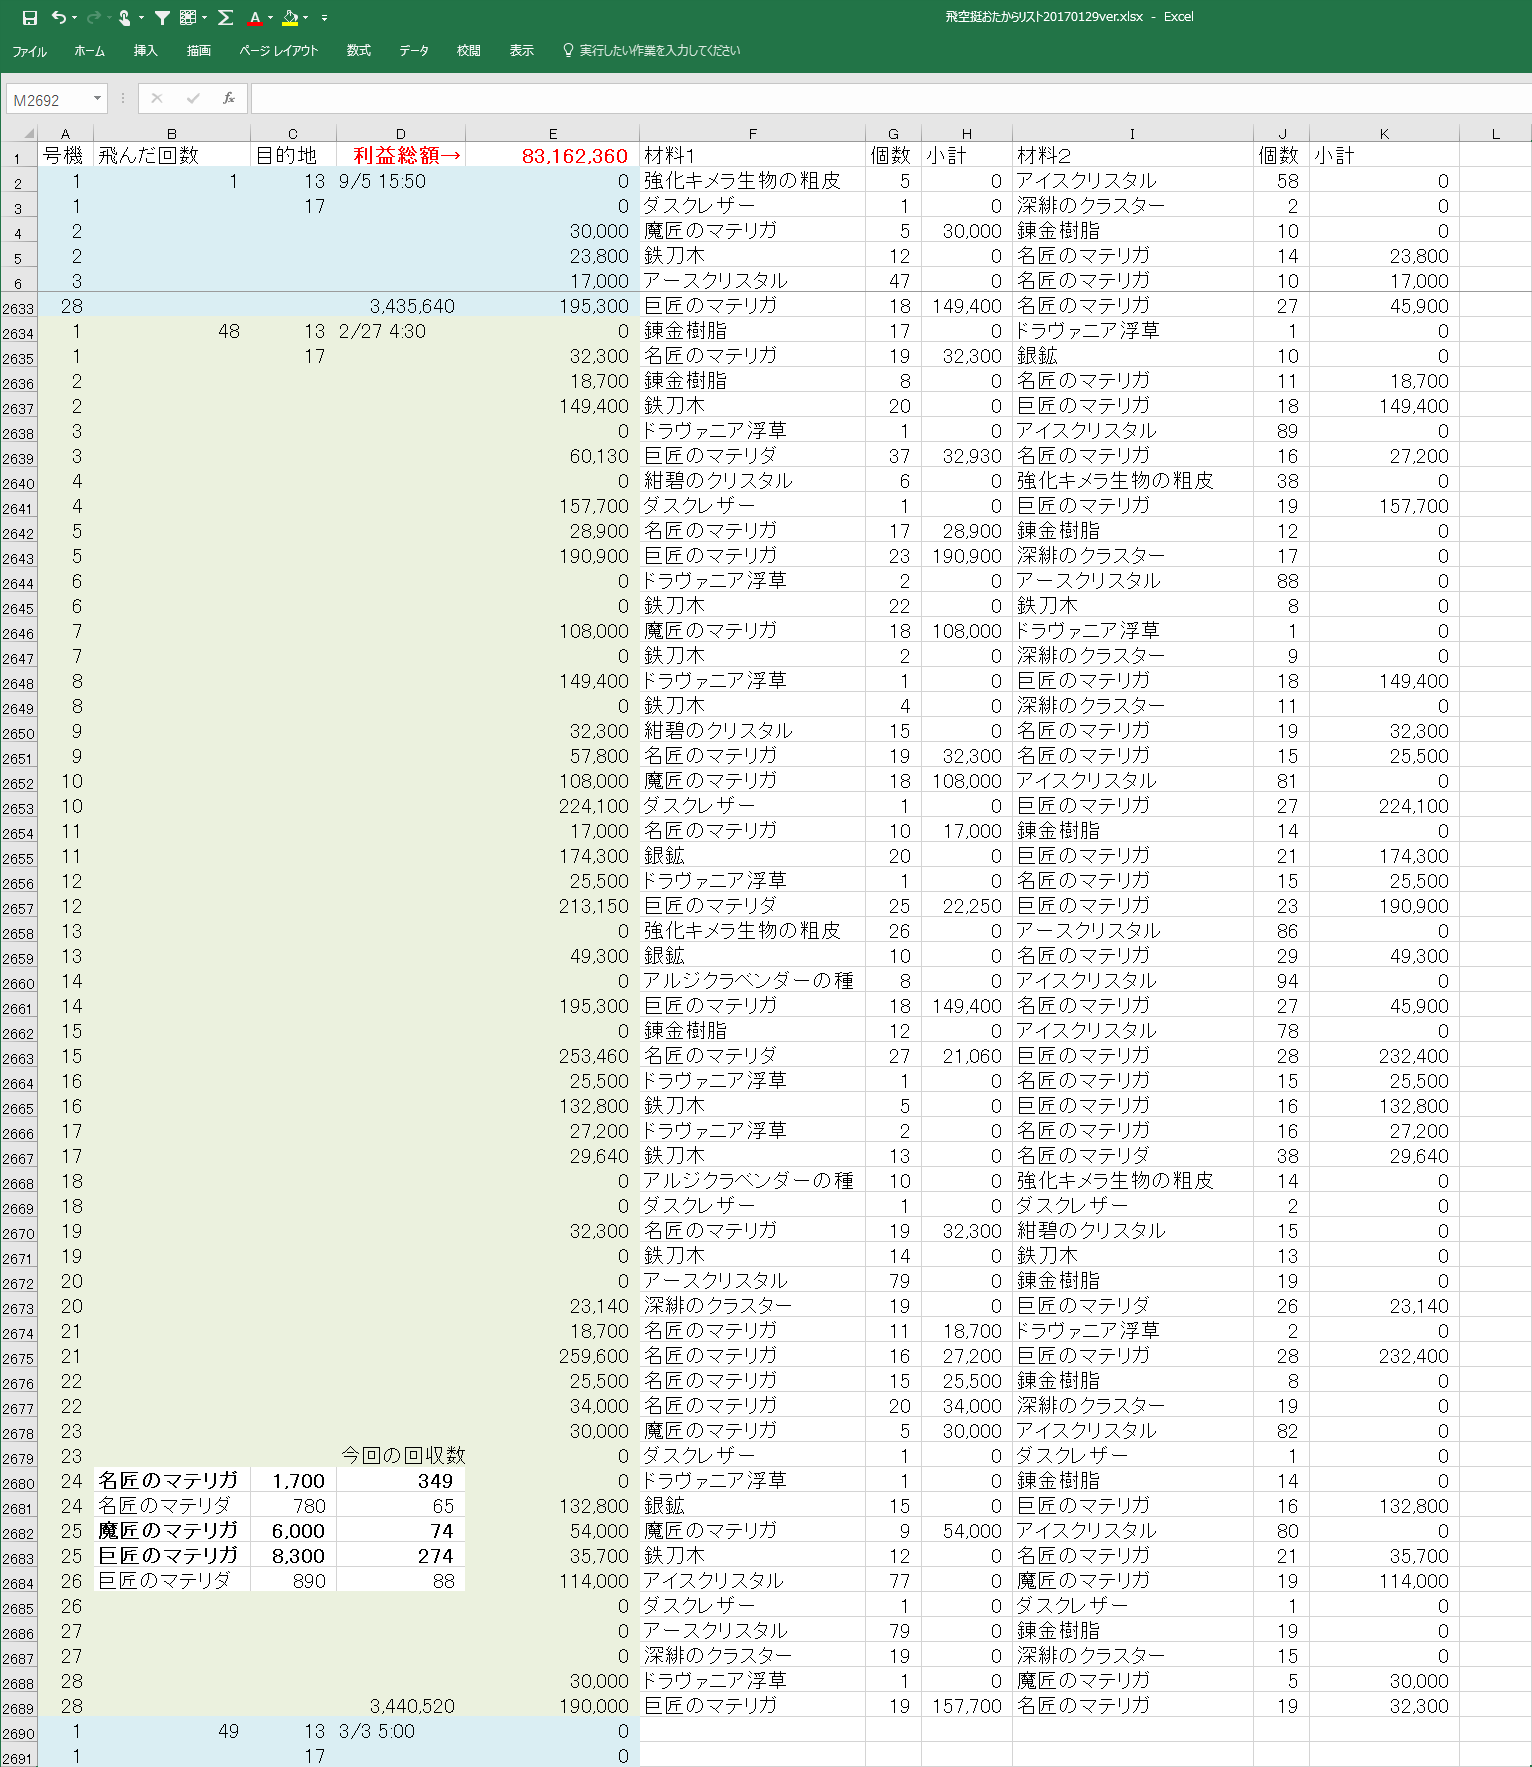Click the Select All corner triangle

point(28,133)
